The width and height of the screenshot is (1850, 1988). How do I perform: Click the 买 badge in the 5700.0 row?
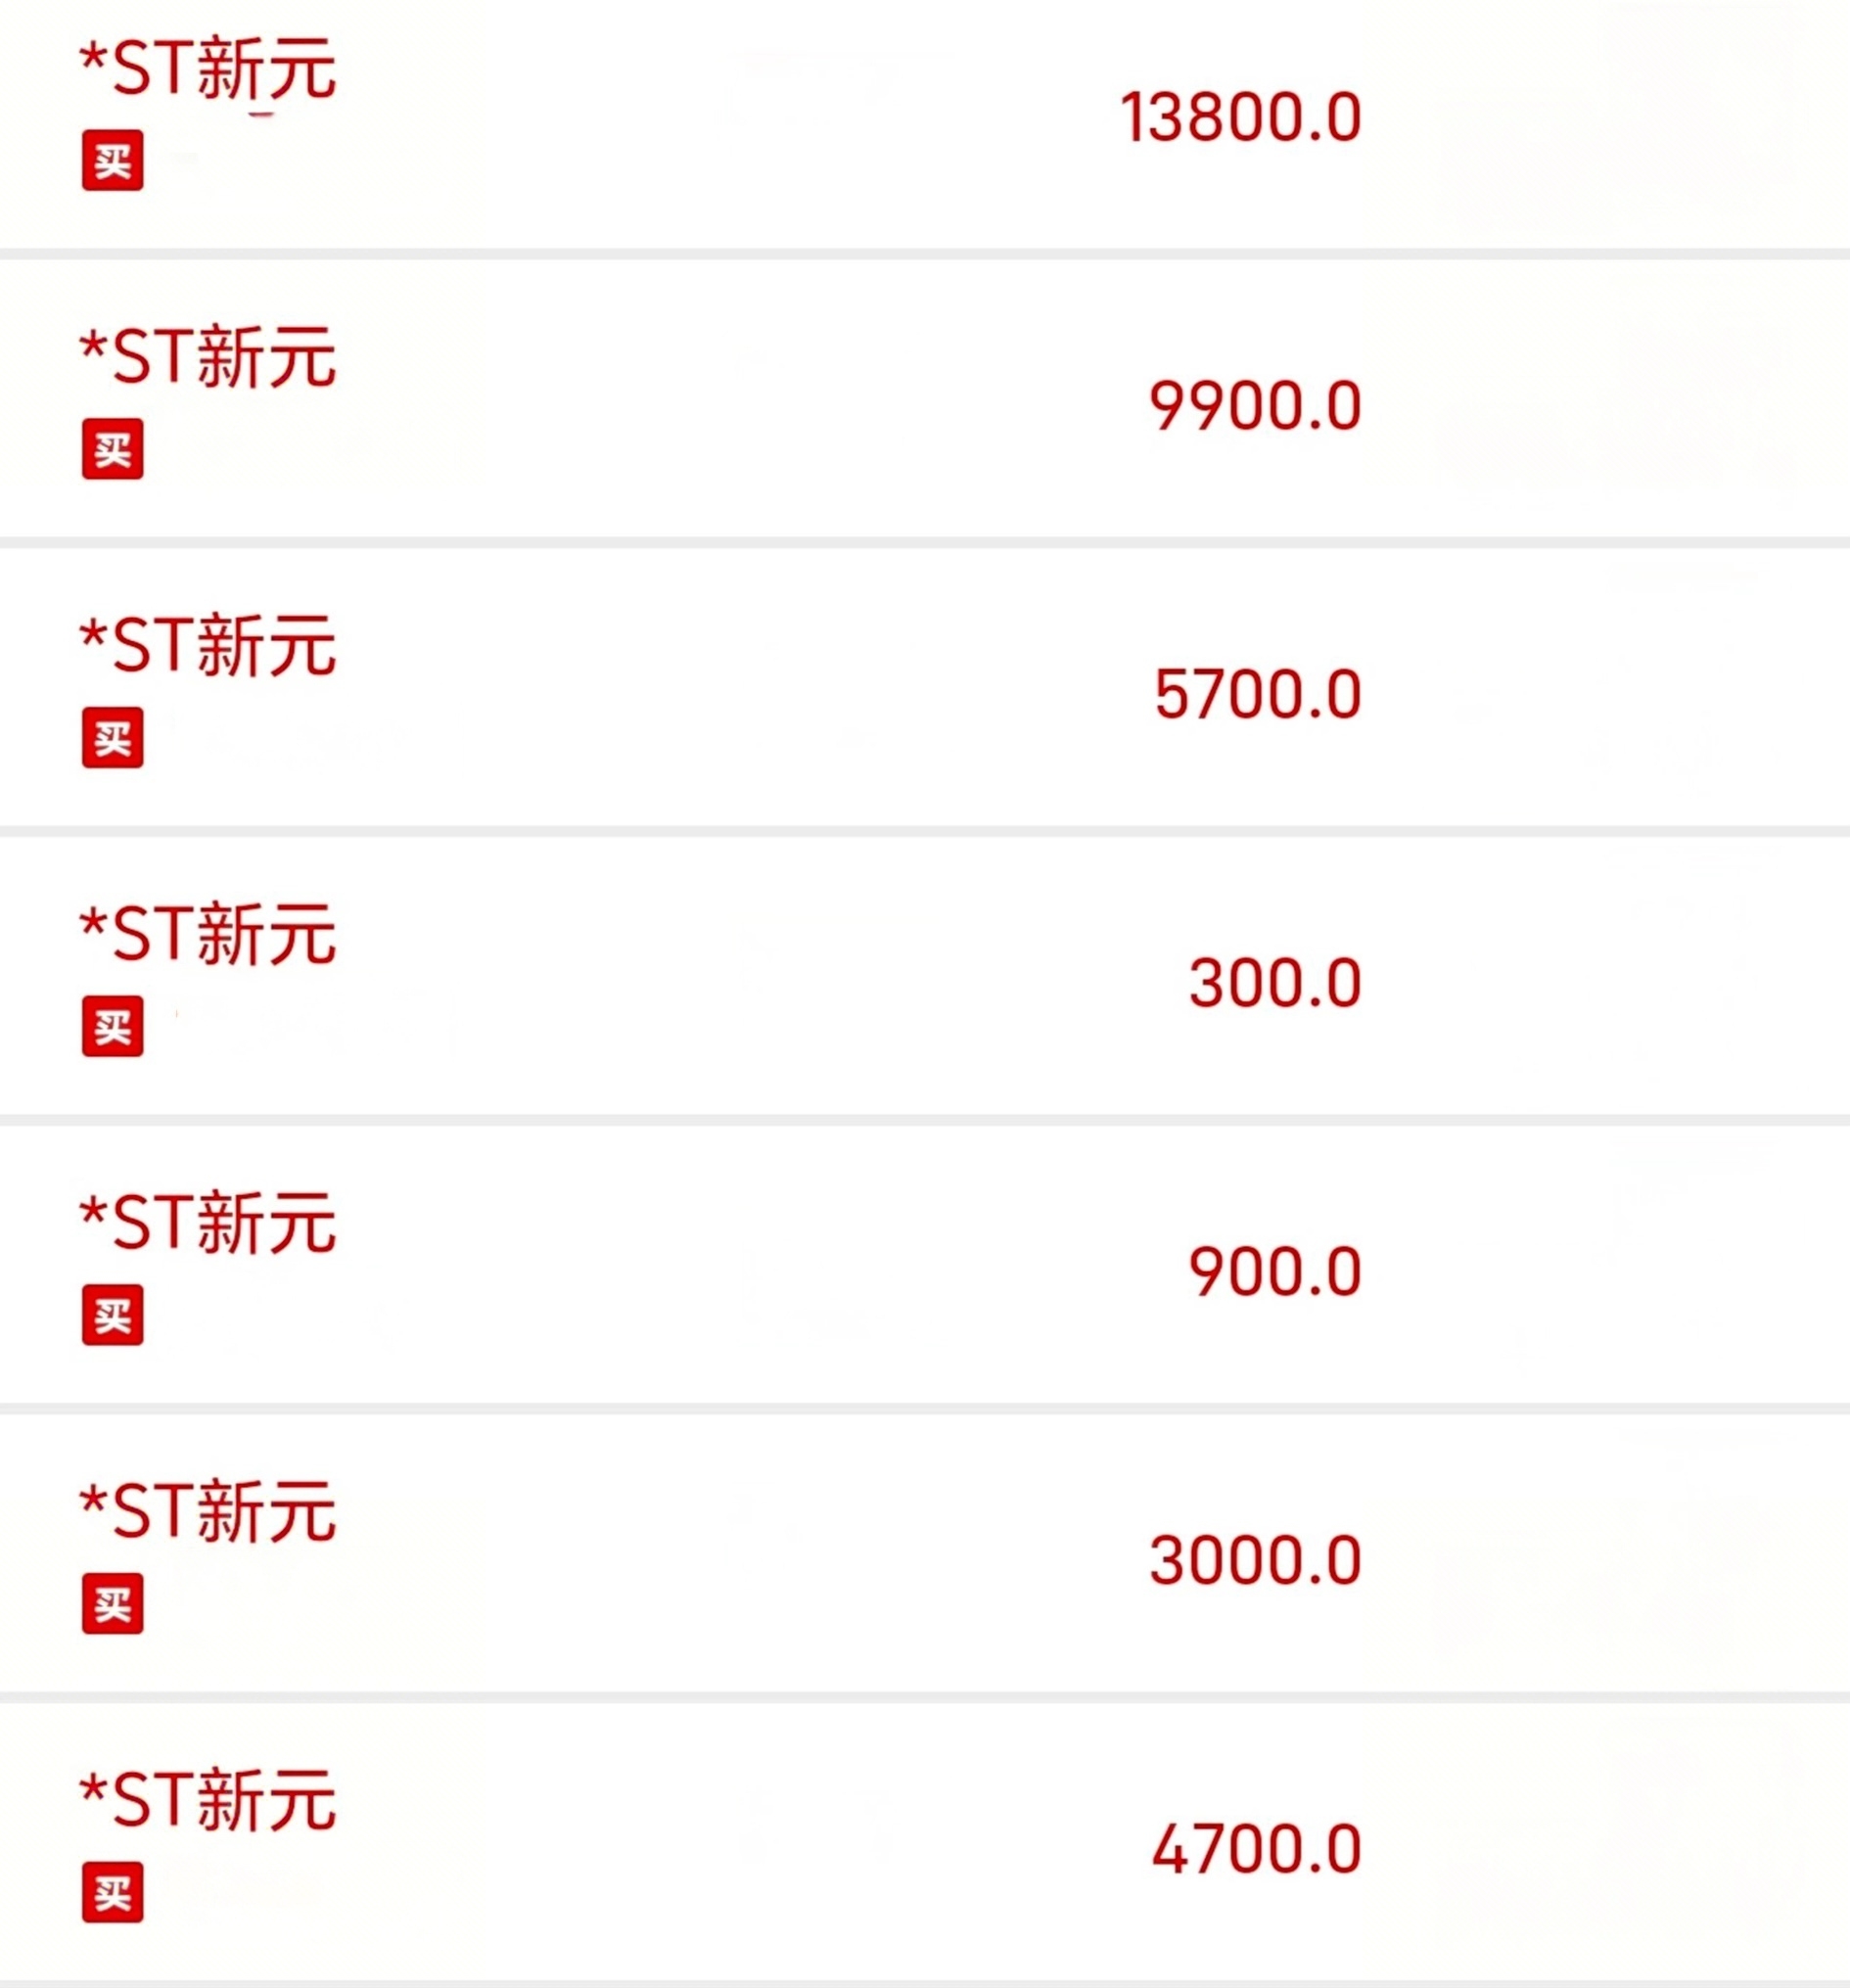[x=112, y=738]
